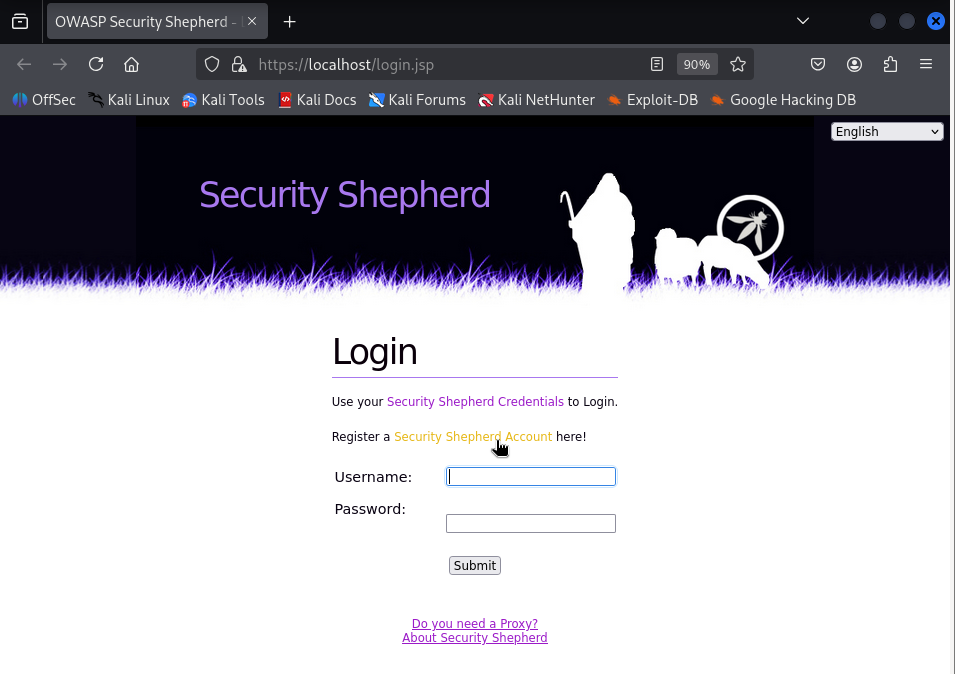Click the Security Shepherd banner title
This screenshot has height=674, width=955.
[x=345, y=195]
